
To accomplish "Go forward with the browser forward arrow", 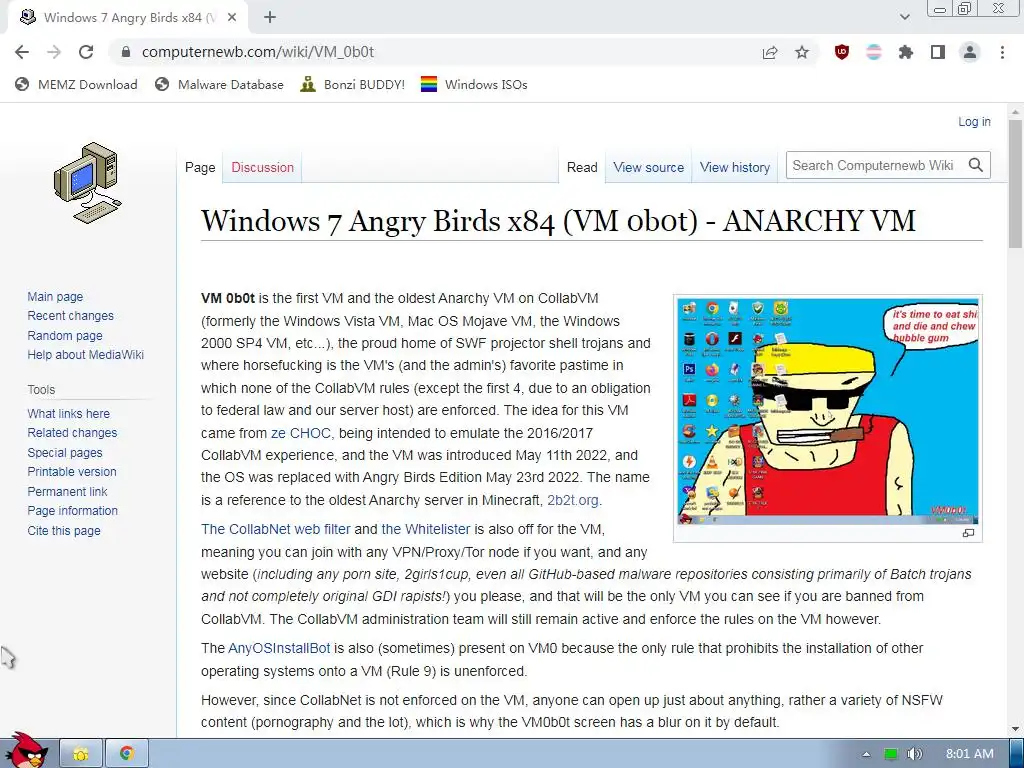I will click(x=54, y=52).
